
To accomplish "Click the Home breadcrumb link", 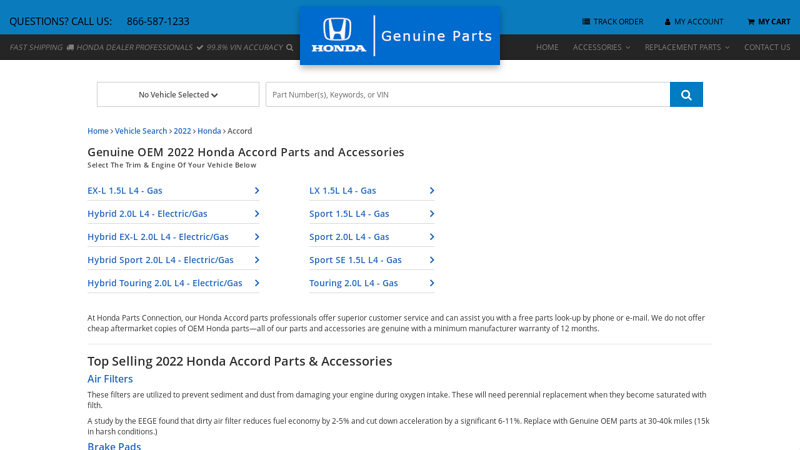I will coord(98,131).
